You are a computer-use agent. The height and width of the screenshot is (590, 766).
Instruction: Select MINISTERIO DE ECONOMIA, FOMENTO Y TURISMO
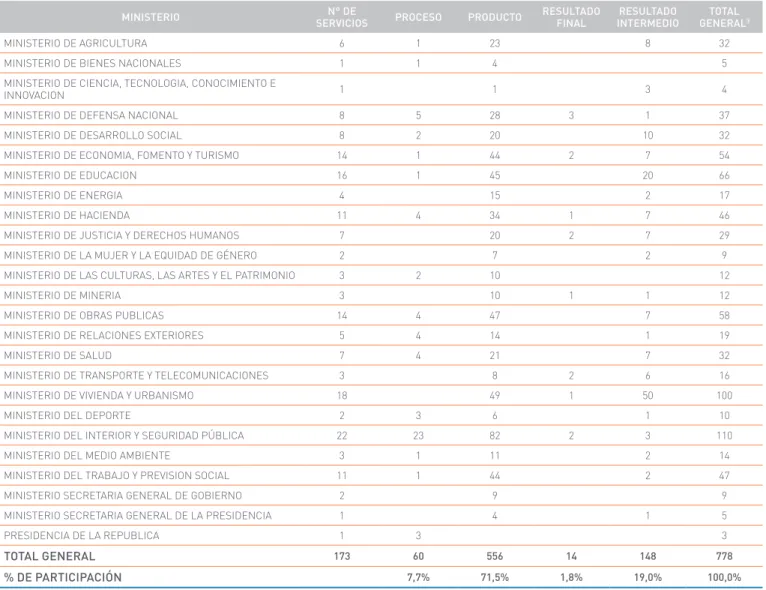pos(122,155)
